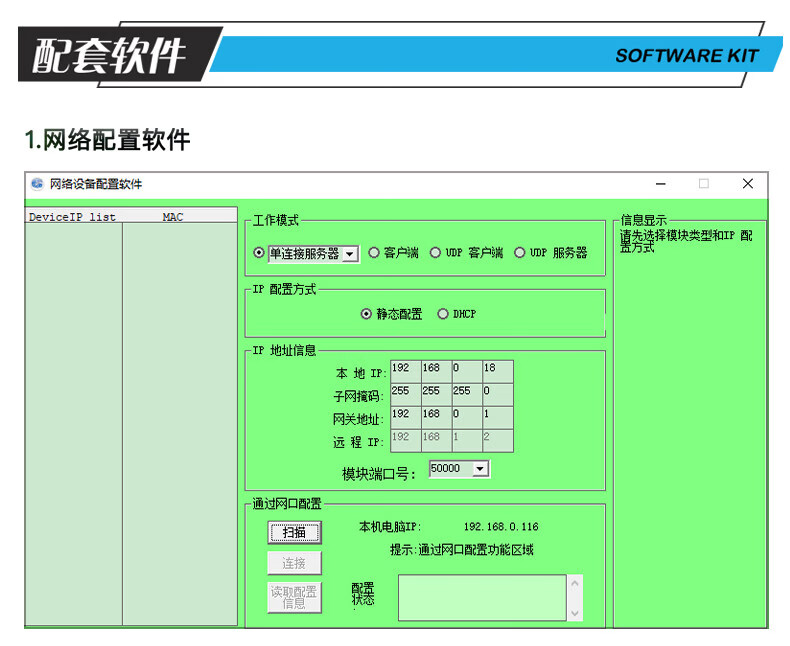Select 静态配置 IP option
This screenshot has width=790, height=646.
click(x=366, y=314)
